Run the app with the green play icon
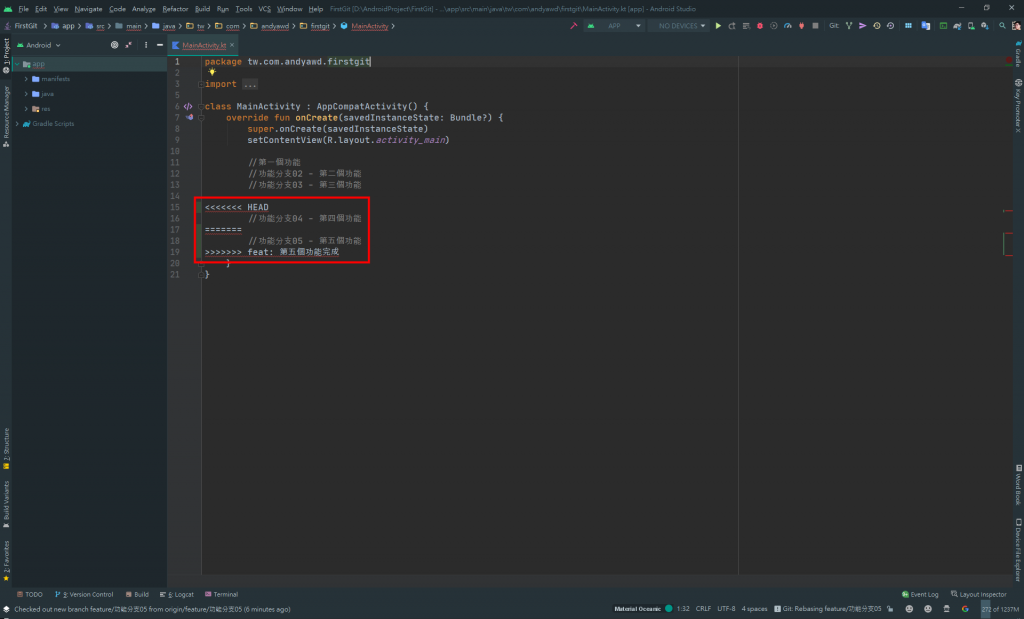Screen dimensions: 1024x619 (718, 26)
